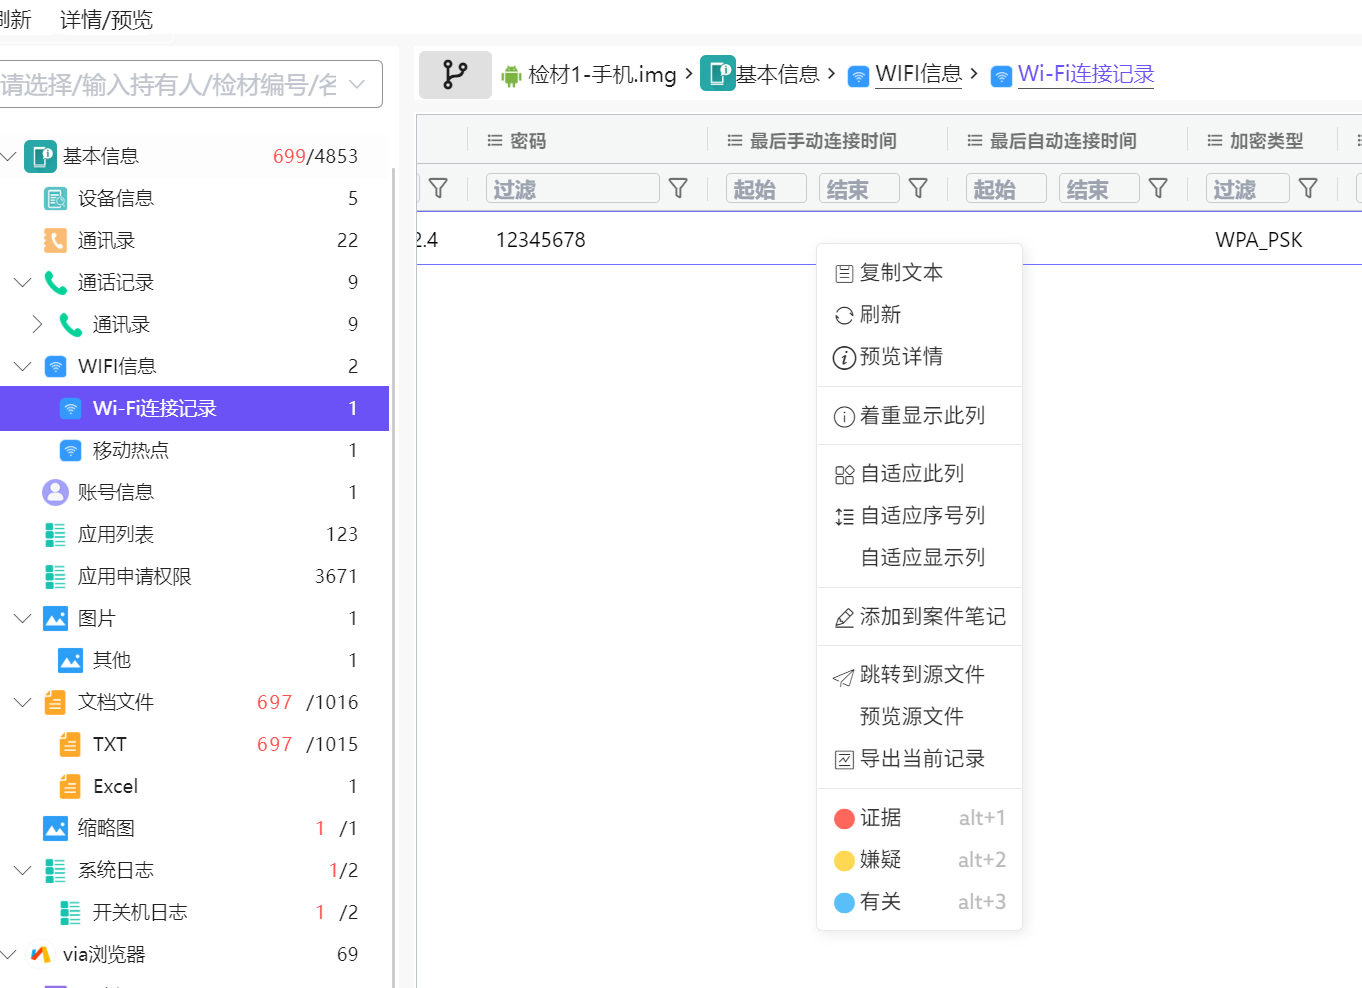Click the funnel icon for 最后自动连接时间 column
This screenshot has width=1362, height=988.
[1158, 188]
